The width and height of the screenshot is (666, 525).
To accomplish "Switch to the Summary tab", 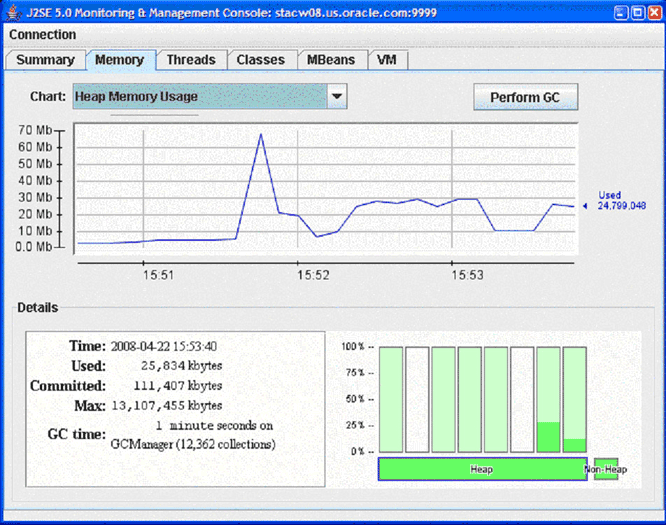I will 45,60.
